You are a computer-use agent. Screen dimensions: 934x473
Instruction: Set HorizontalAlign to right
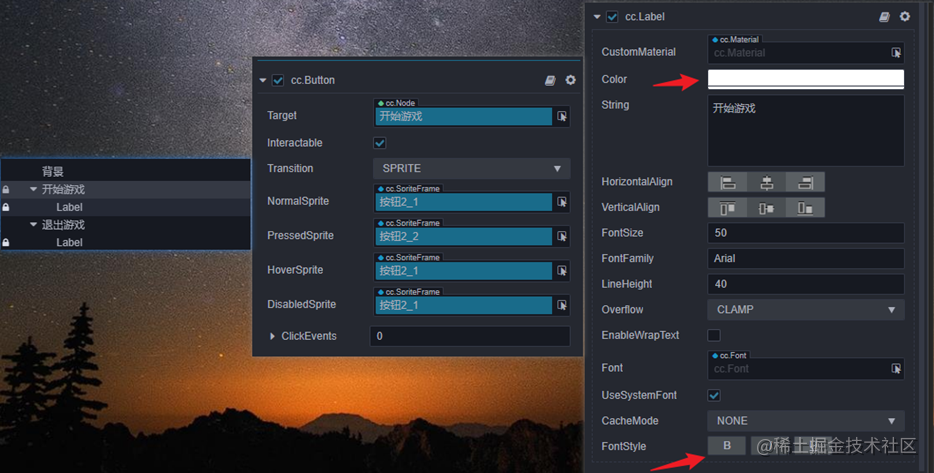point(805,182)
